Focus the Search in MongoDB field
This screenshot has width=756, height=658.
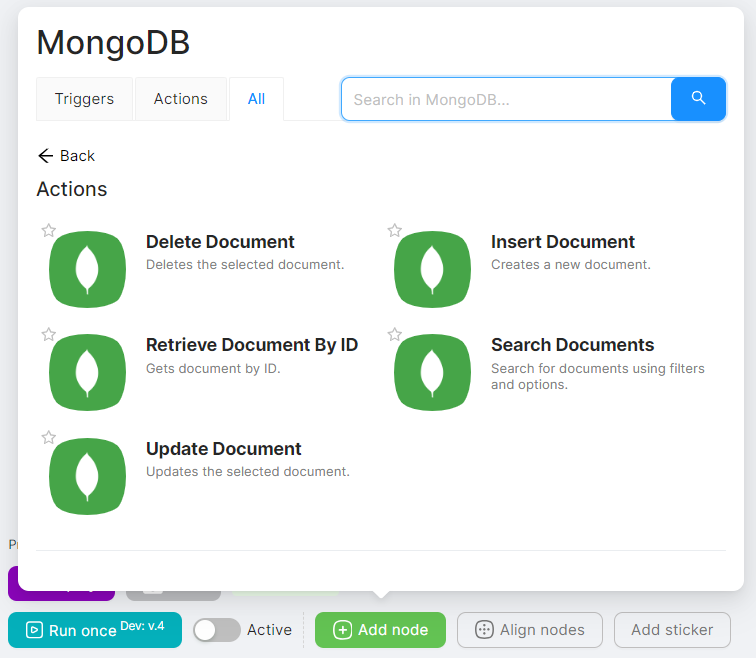[x=506, y=99]
